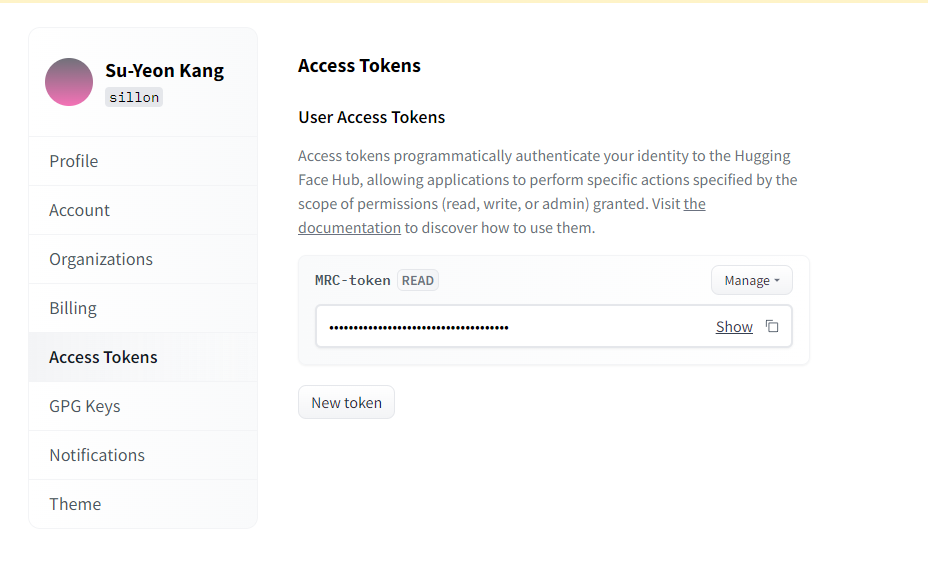Show the hidden MRC-token value

[x=734, y=327]
